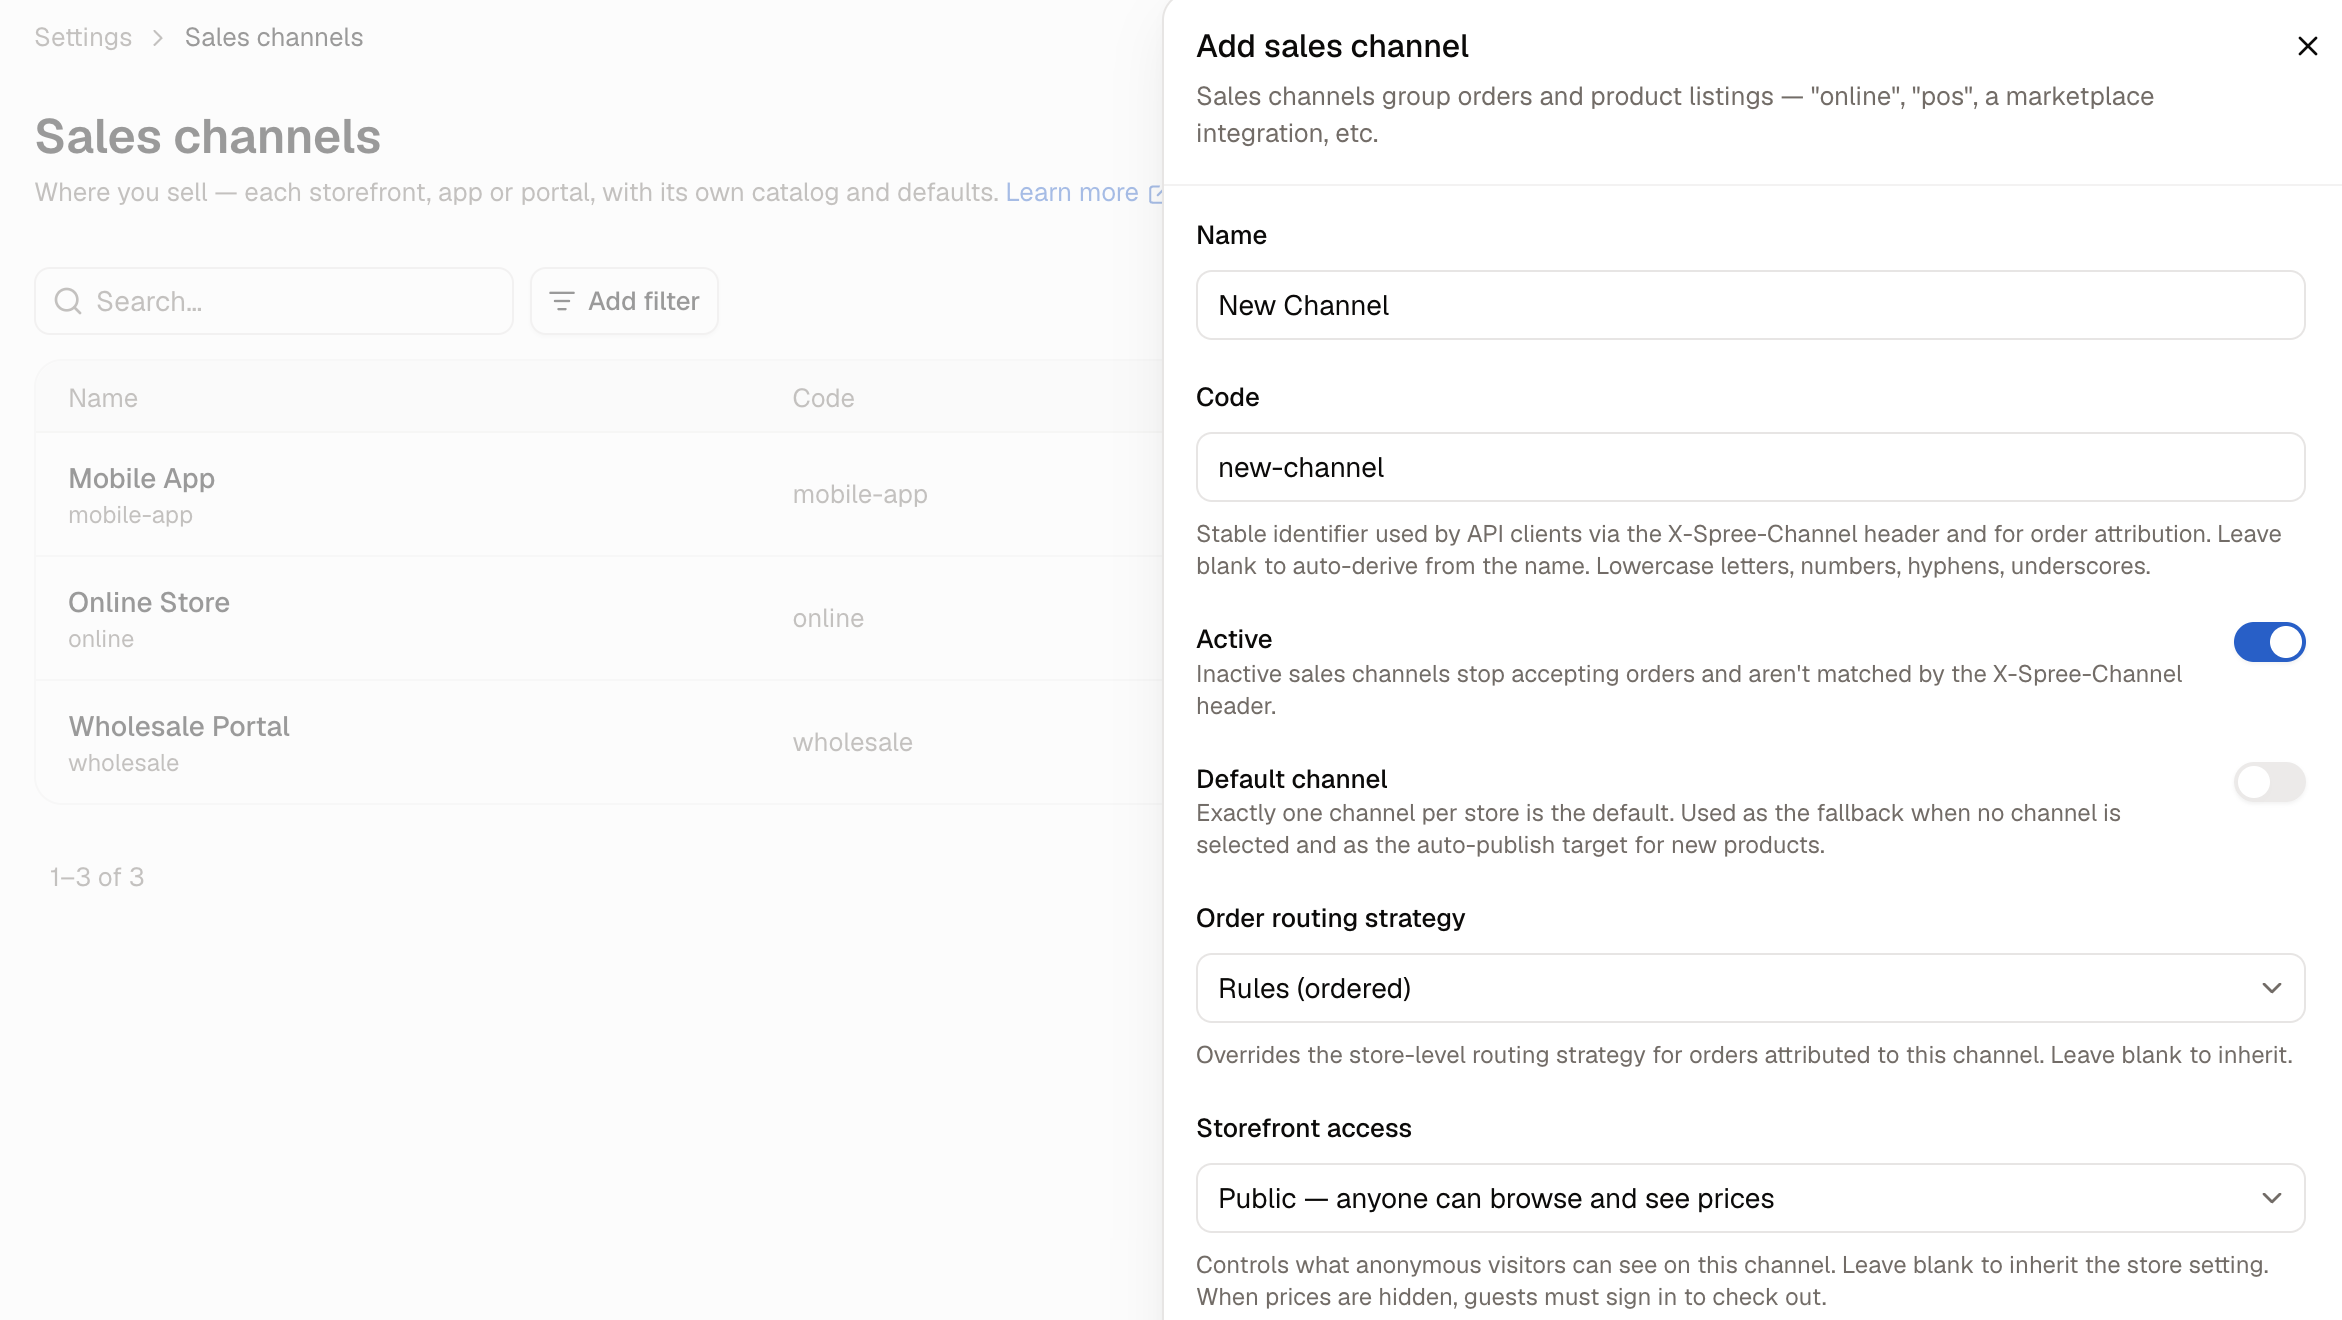Screen dimensions: 2342x1320
Task: Focus the Search channels field
Action: pyautogui.click(x=274, y=301)
